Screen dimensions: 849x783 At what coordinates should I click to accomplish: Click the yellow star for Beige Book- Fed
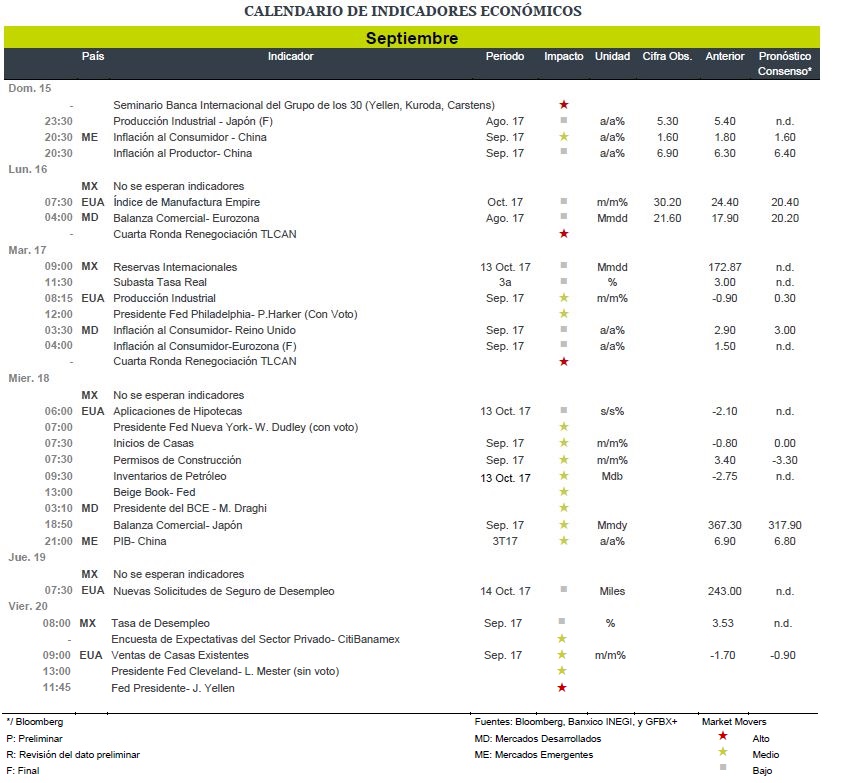coord(564,491)
